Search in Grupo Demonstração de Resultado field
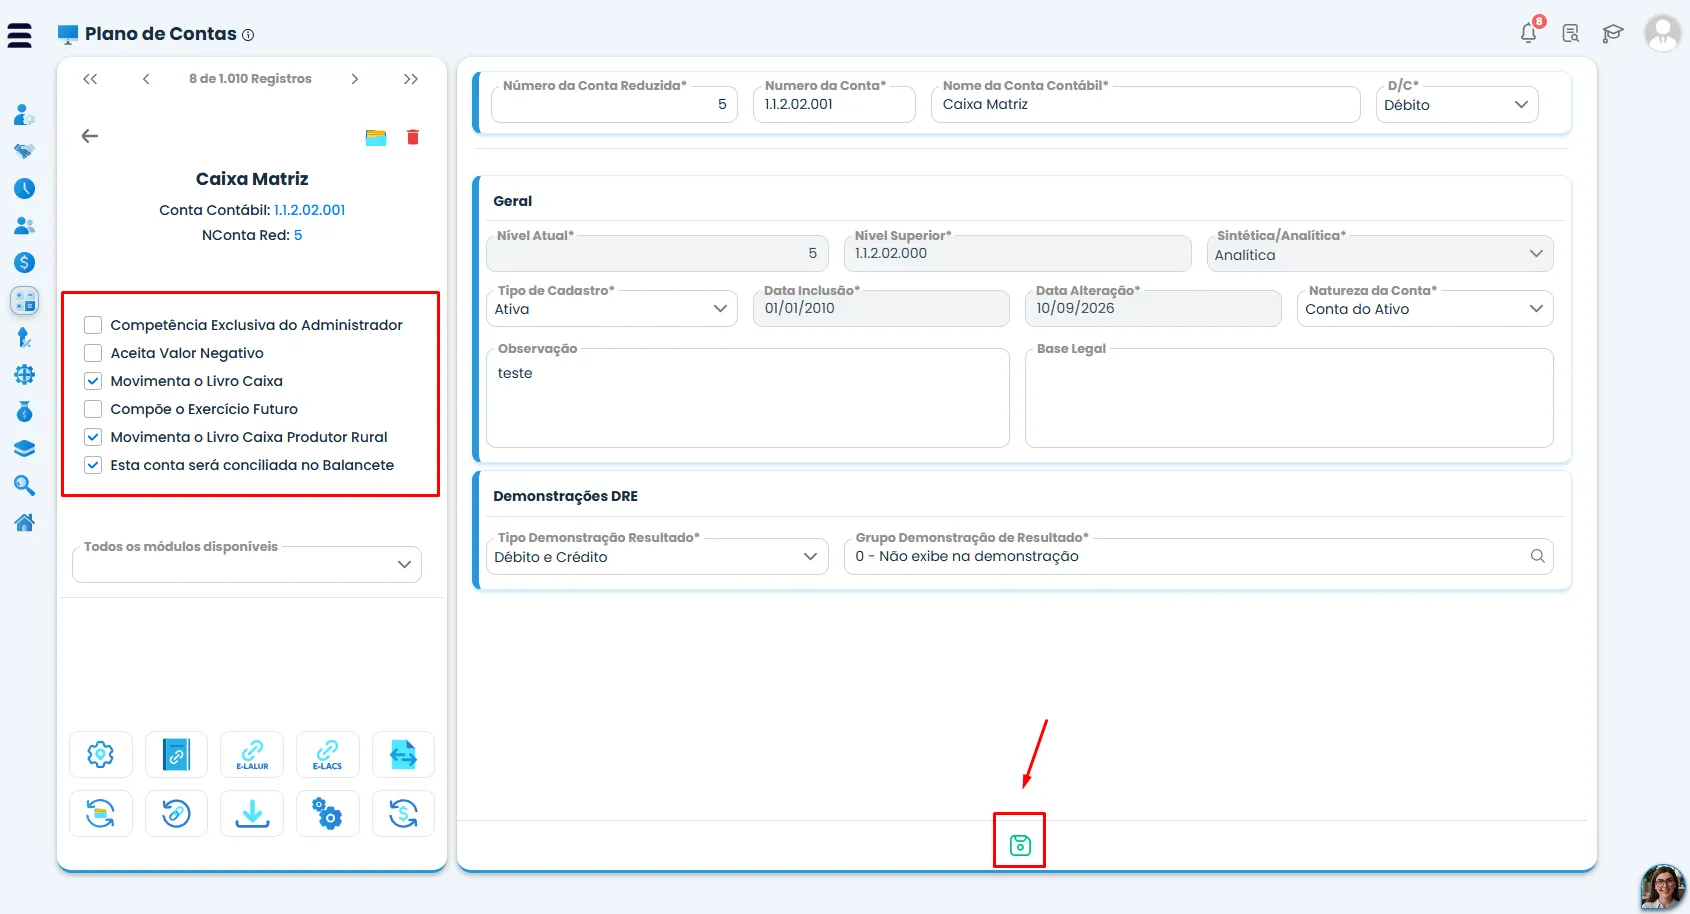The image size is (1690, 914). tap(1537, 556)
